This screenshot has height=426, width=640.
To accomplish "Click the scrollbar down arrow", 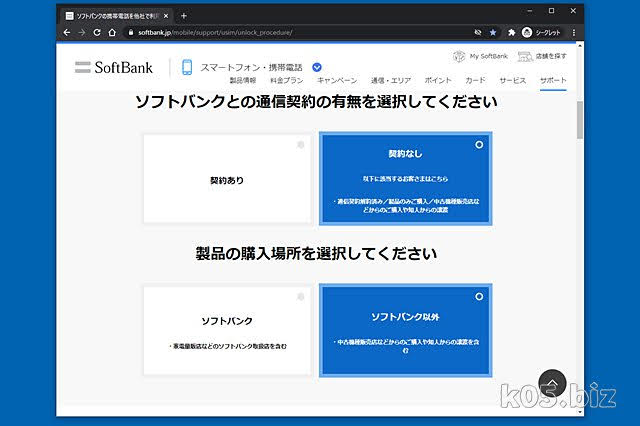I will (580, 412).
